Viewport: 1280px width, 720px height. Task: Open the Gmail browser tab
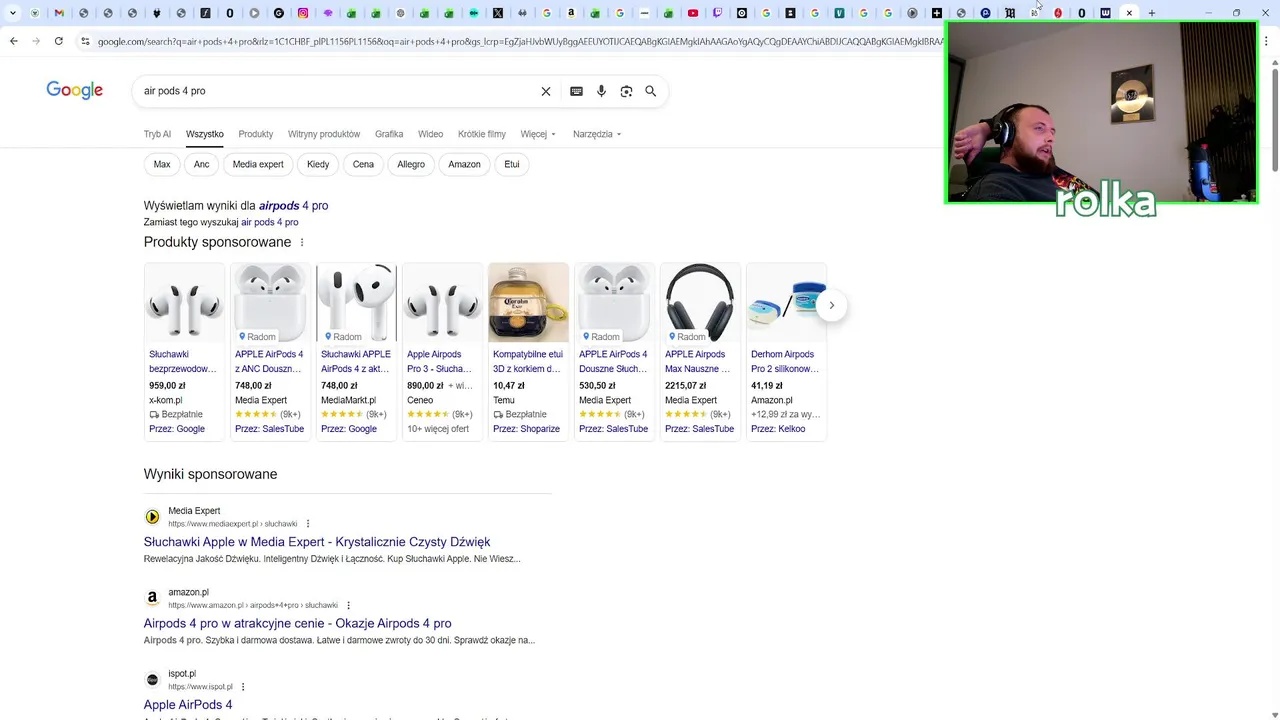click(59, 13)
